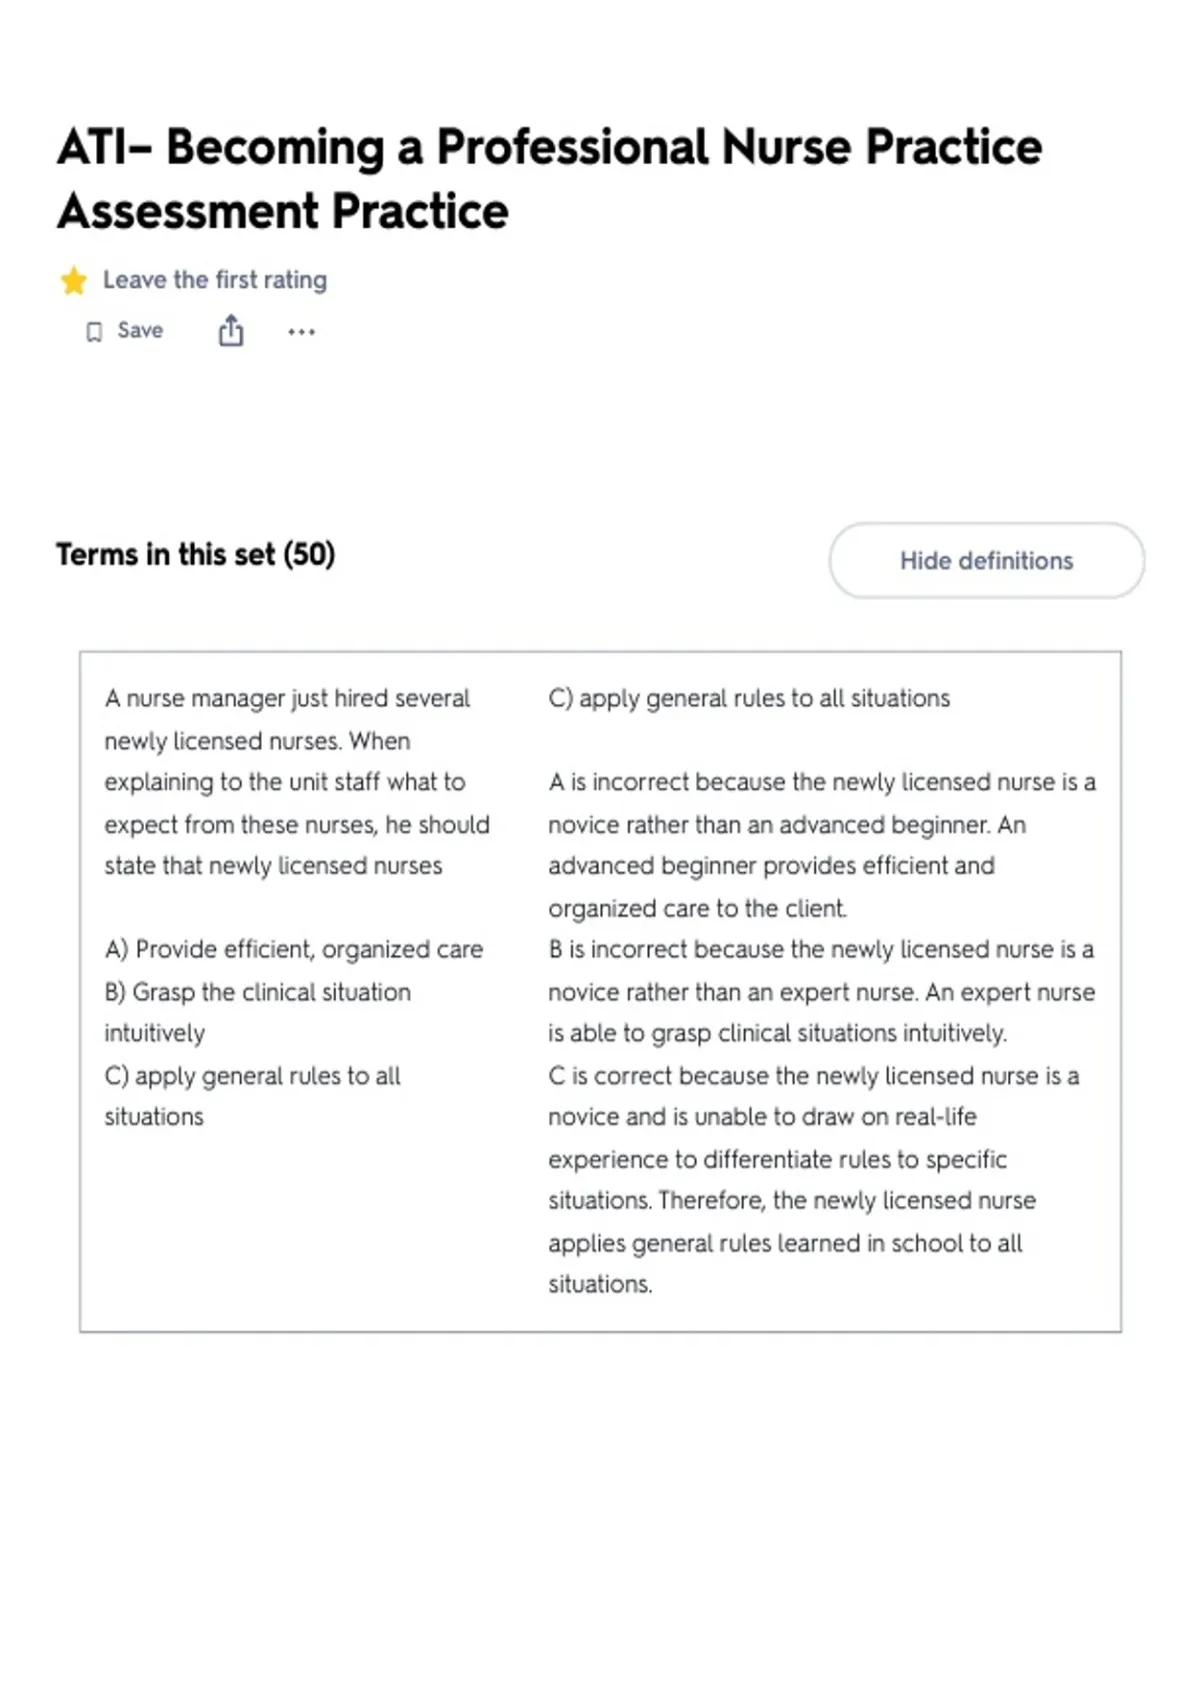
Task: Click the Save label
Action: (x=140, y=331)
